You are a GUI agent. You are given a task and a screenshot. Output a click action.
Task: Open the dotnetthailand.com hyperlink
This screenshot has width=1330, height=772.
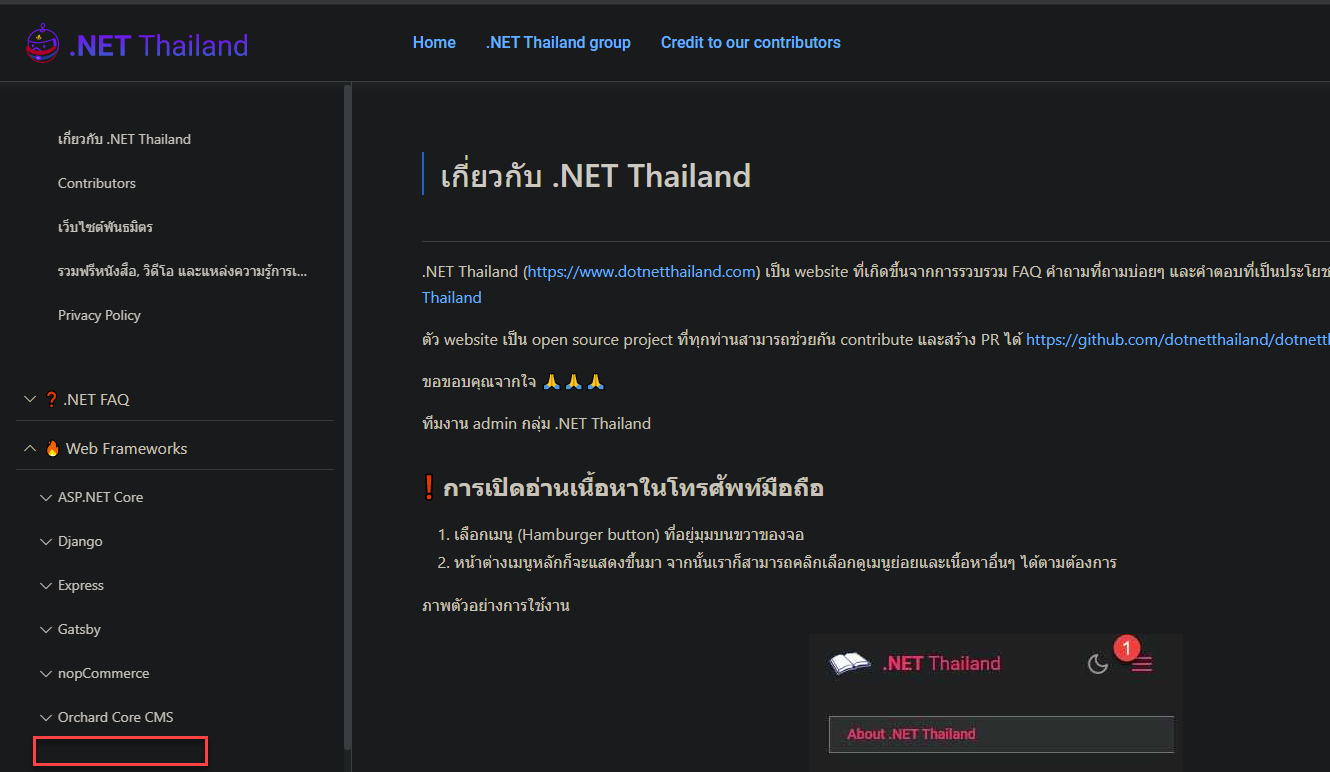tap(640, 271)
